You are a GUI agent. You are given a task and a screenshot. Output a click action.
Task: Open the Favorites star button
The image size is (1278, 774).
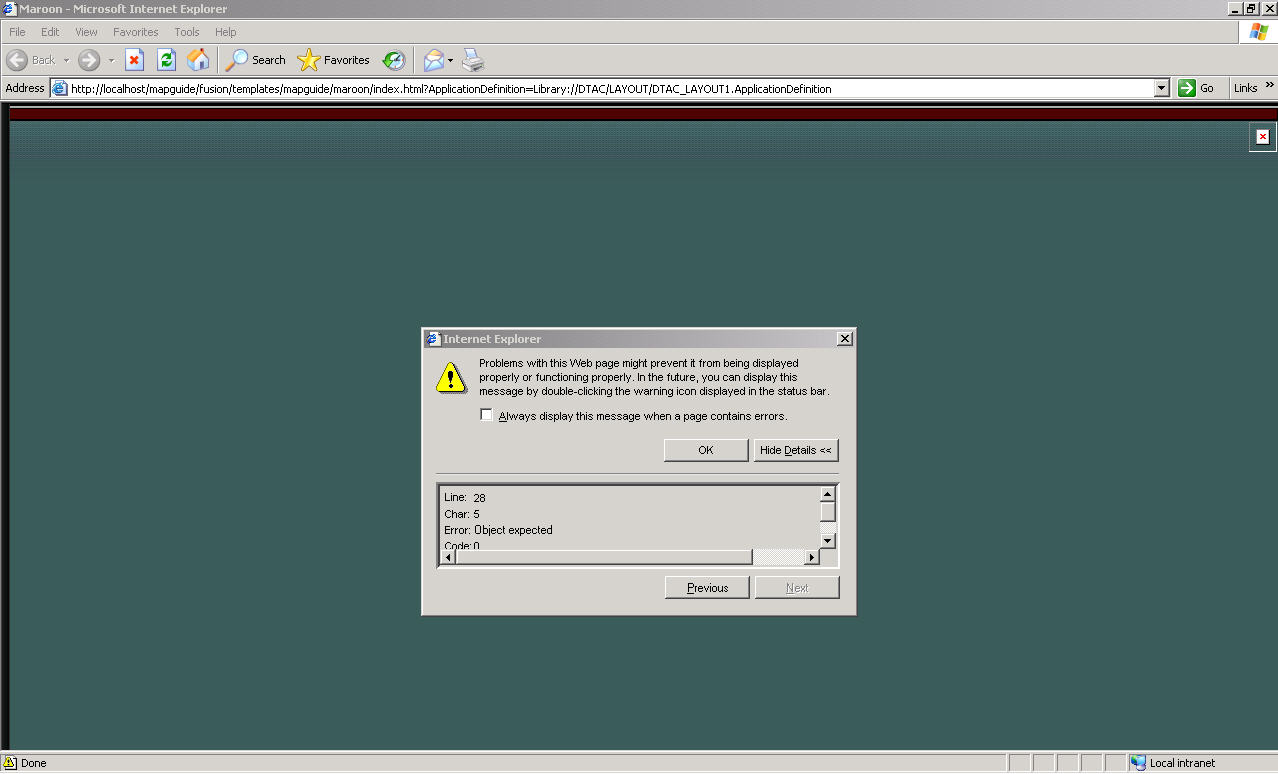point(334,60)
